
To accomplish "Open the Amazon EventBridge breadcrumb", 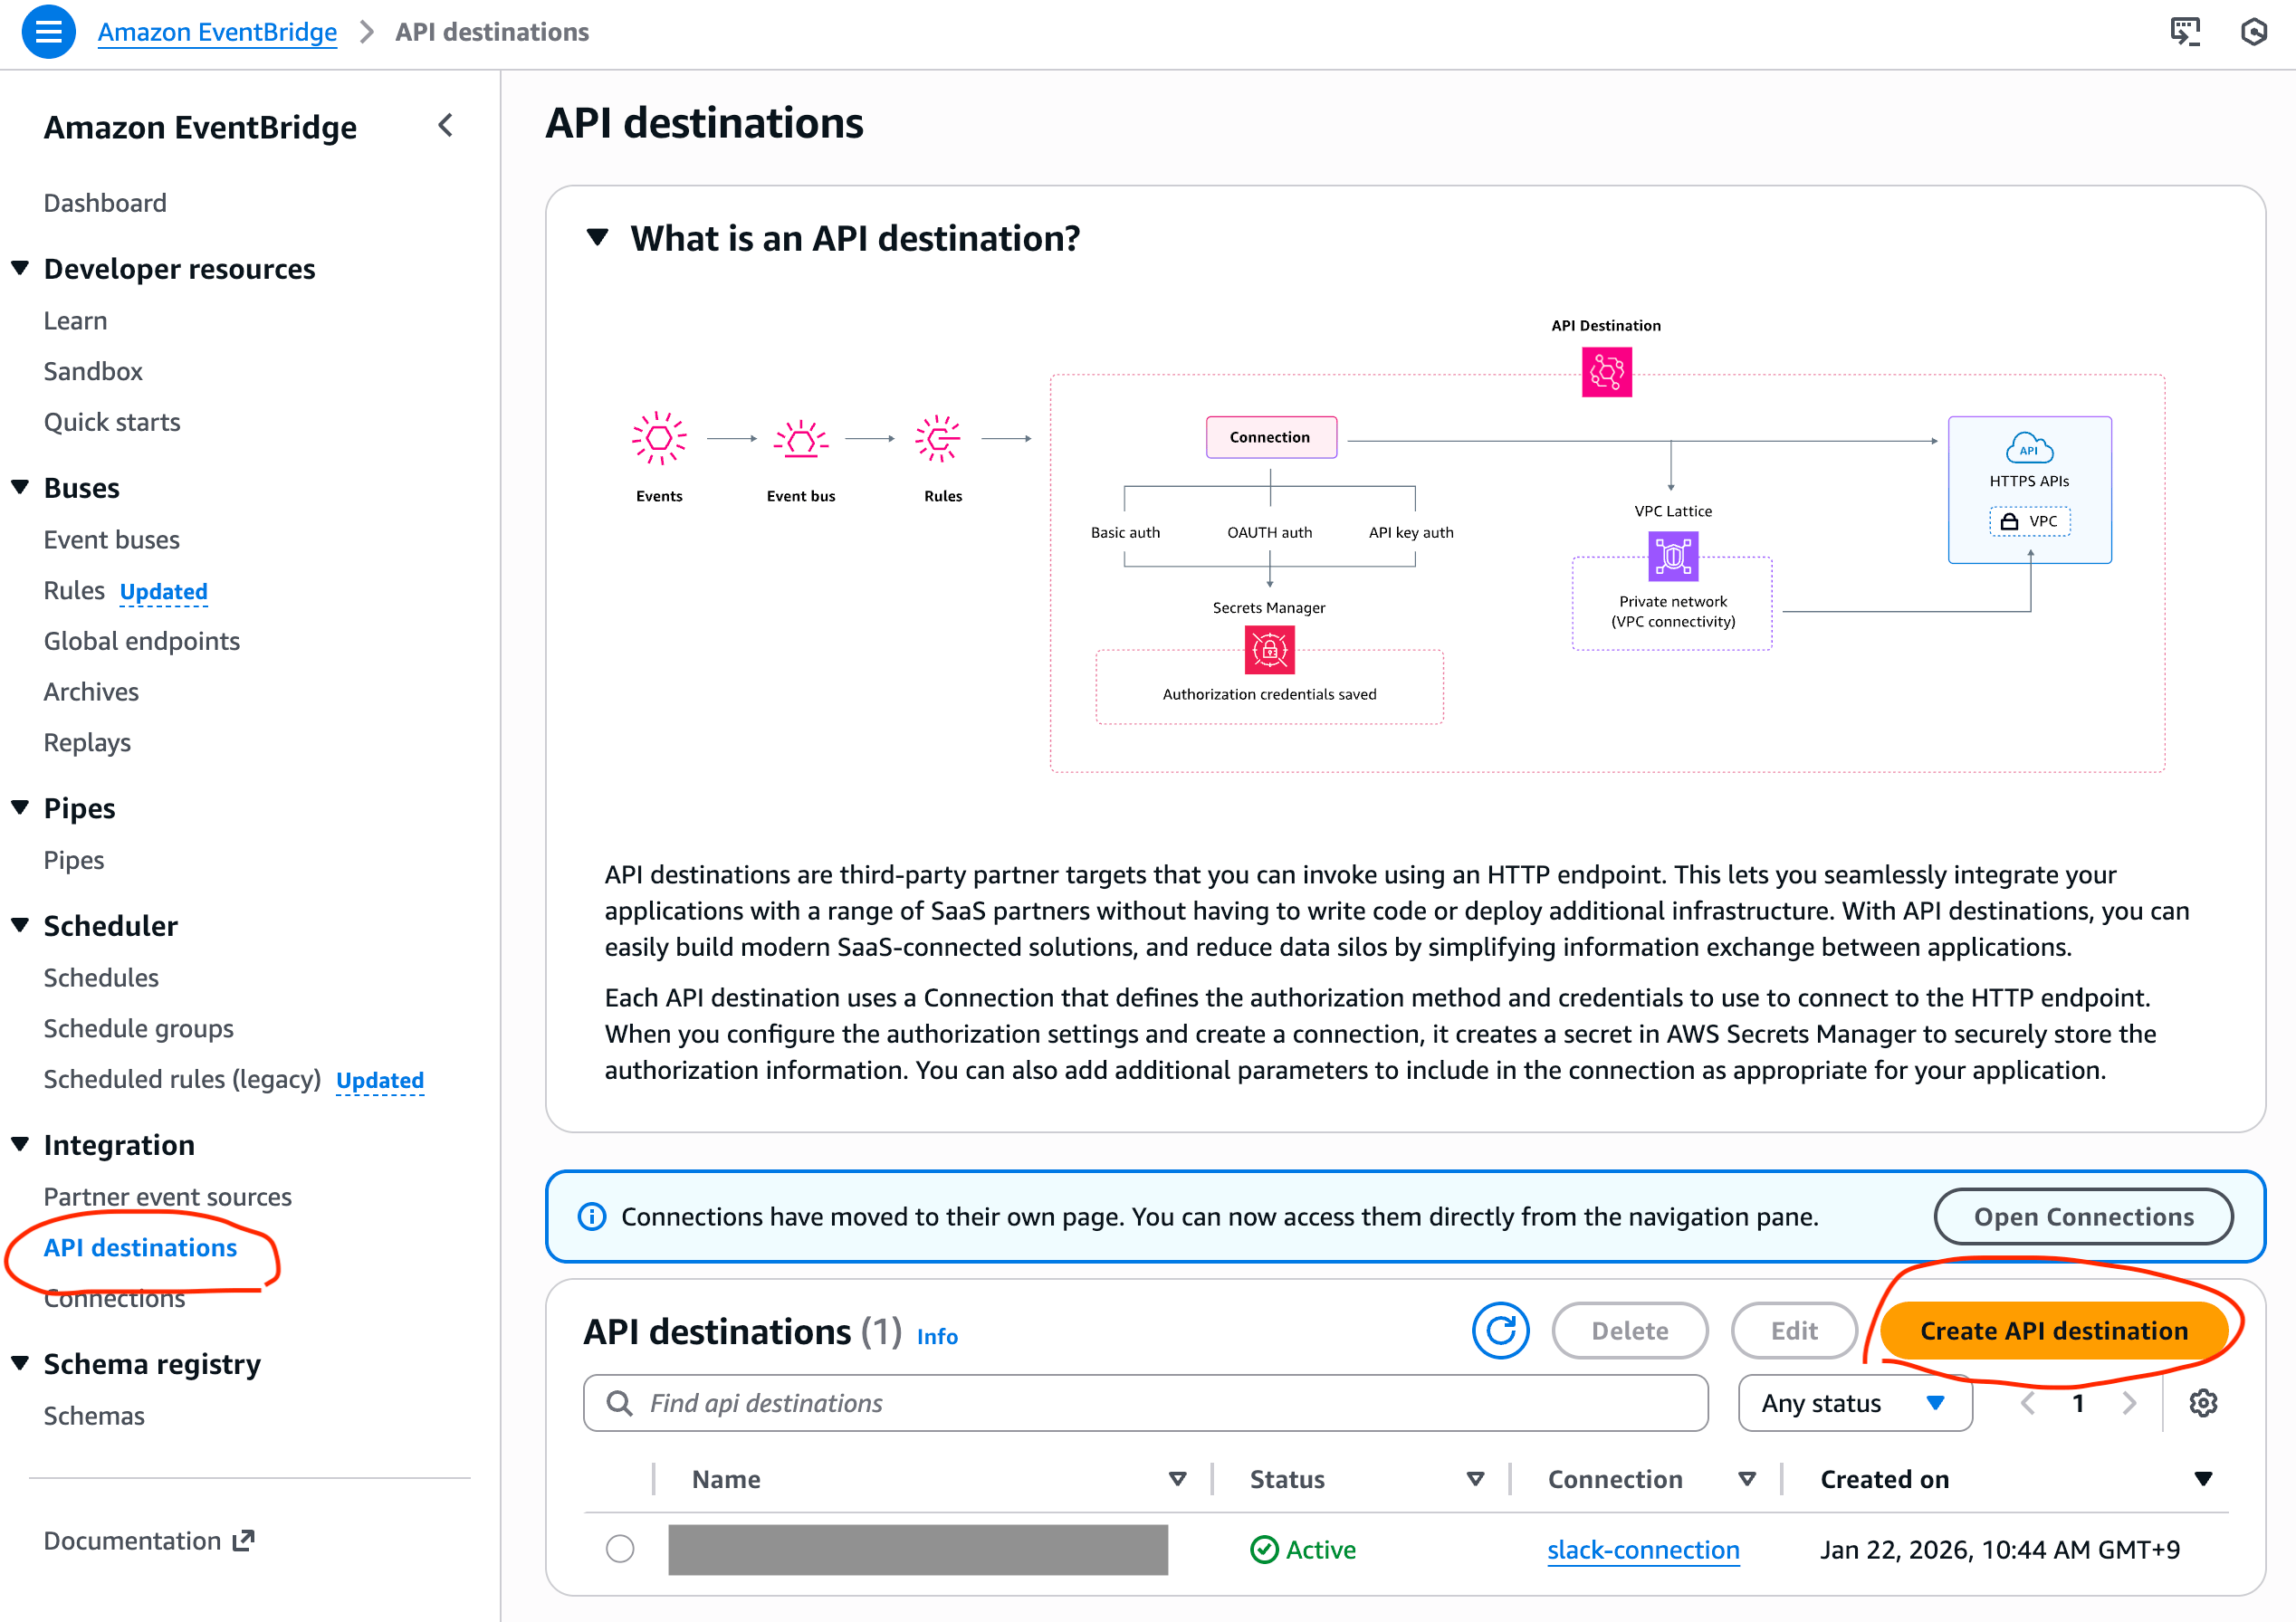I will pyautogui.click(x=217, y=31).
